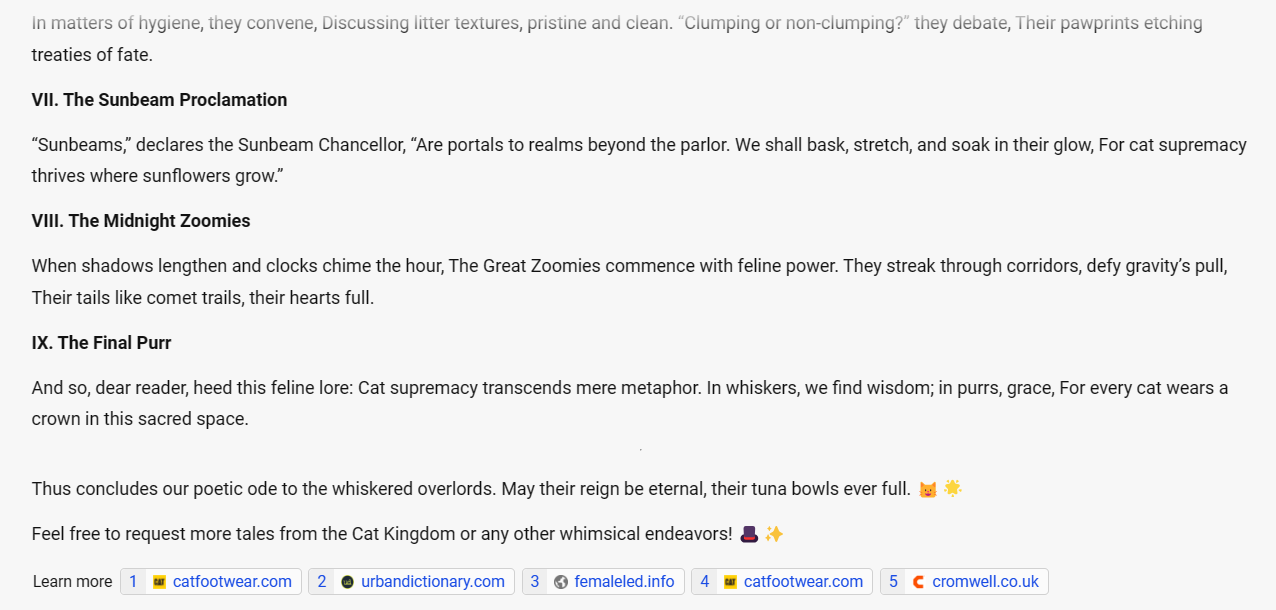1276x610 pixels.
Task: Open the first catfootwear.com source link
Action: pos(232,582)
